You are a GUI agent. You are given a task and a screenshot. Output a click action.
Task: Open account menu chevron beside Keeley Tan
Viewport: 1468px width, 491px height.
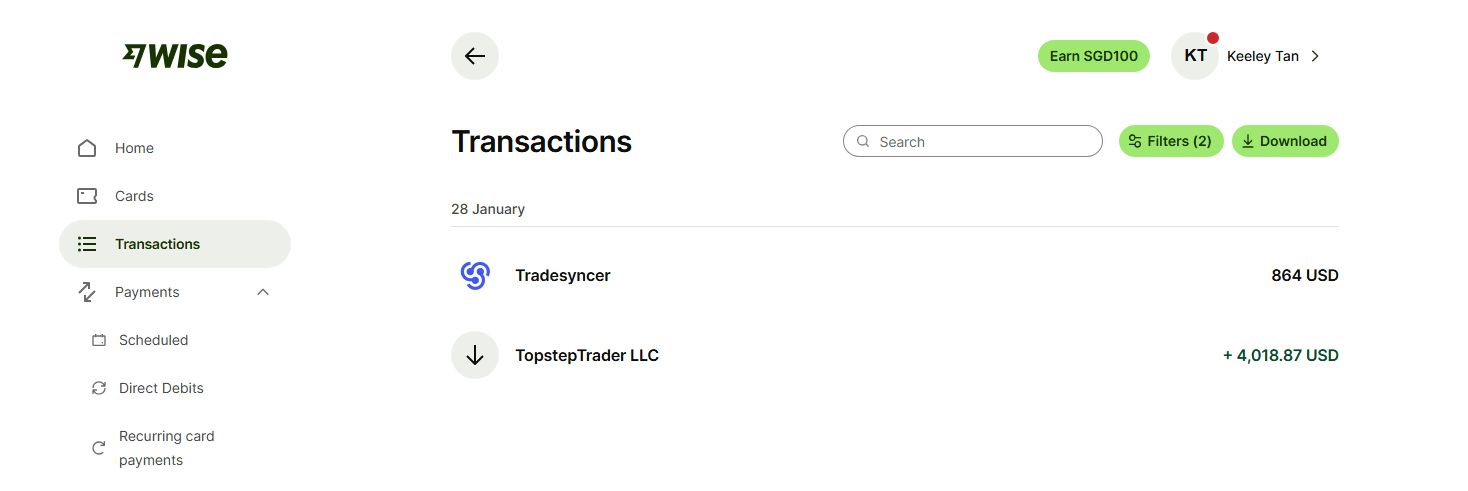(1315, 56)
